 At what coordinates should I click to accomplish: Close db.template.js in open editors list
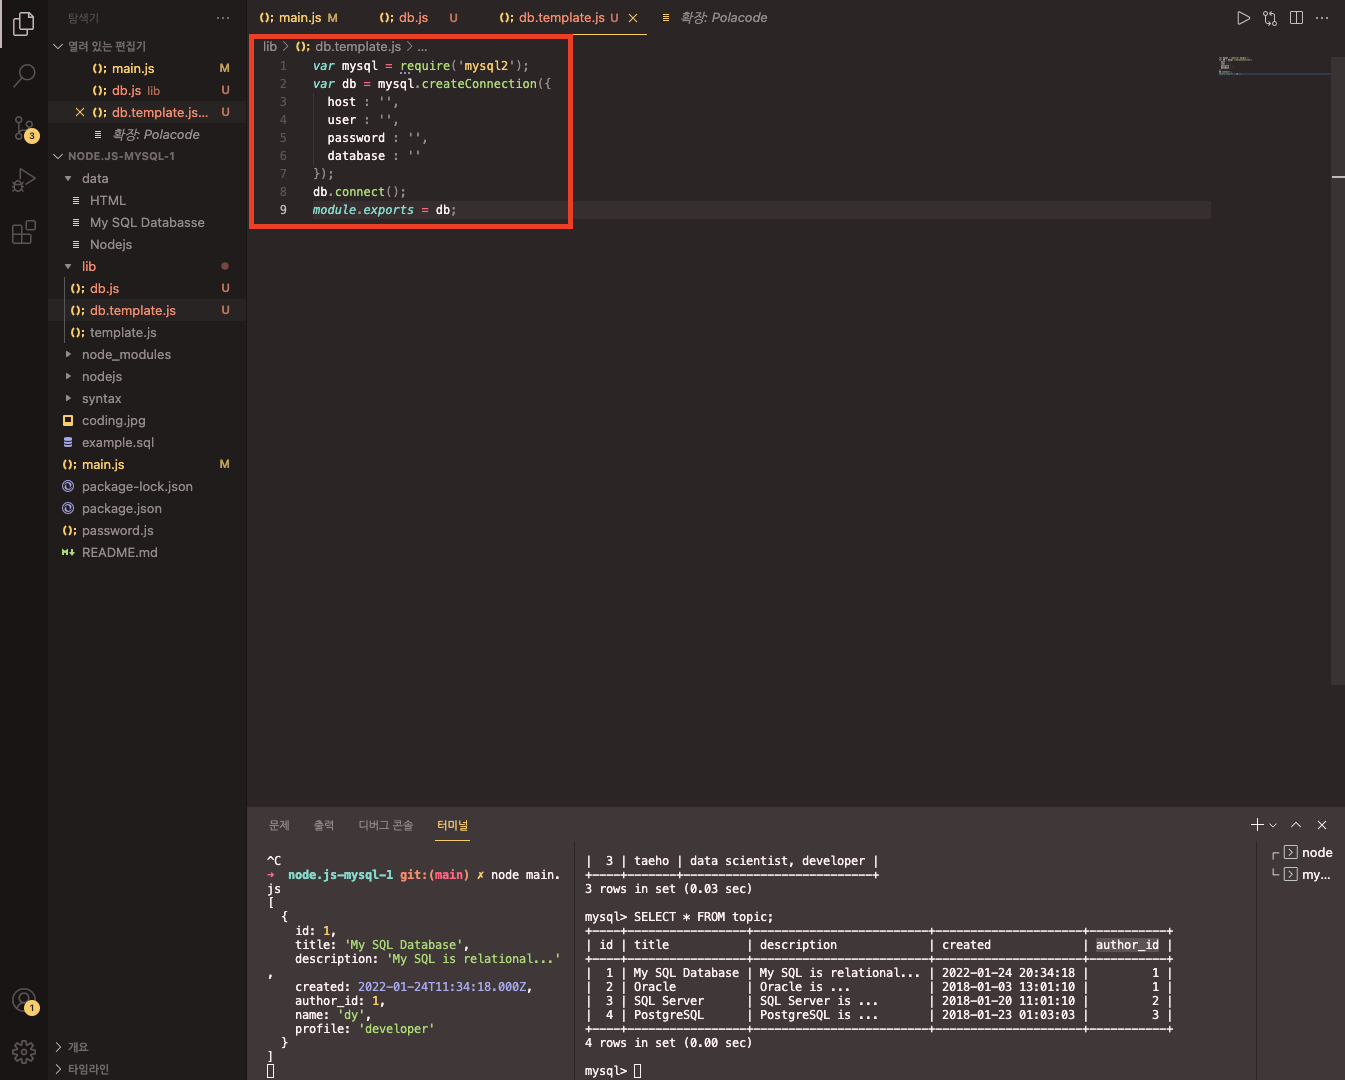click(80, 112)
